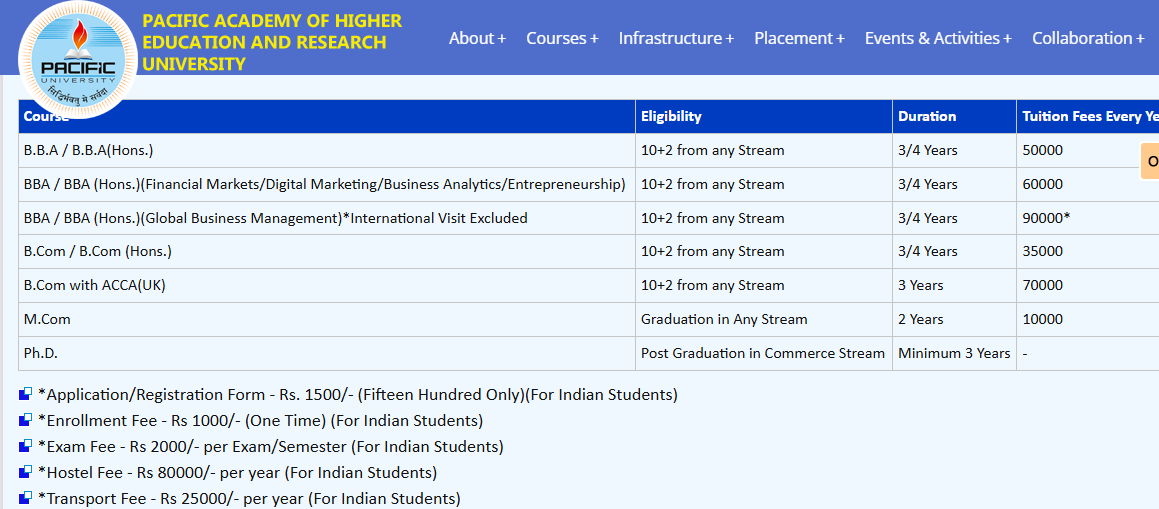1159x509 pixels.
Task: Click the Enrollment Fee Rs 1000 text
Action: click(260, 420)
